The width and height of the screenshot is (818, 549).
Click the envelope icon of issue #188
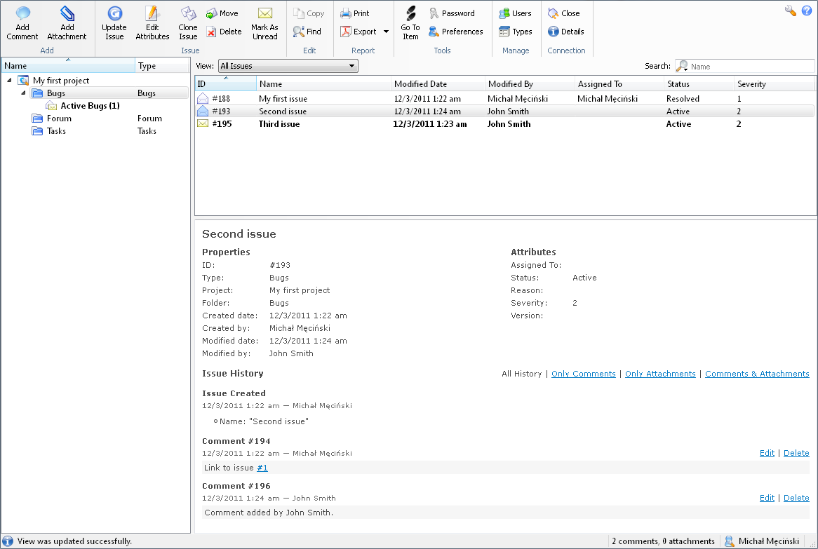[x=202, y=98]
